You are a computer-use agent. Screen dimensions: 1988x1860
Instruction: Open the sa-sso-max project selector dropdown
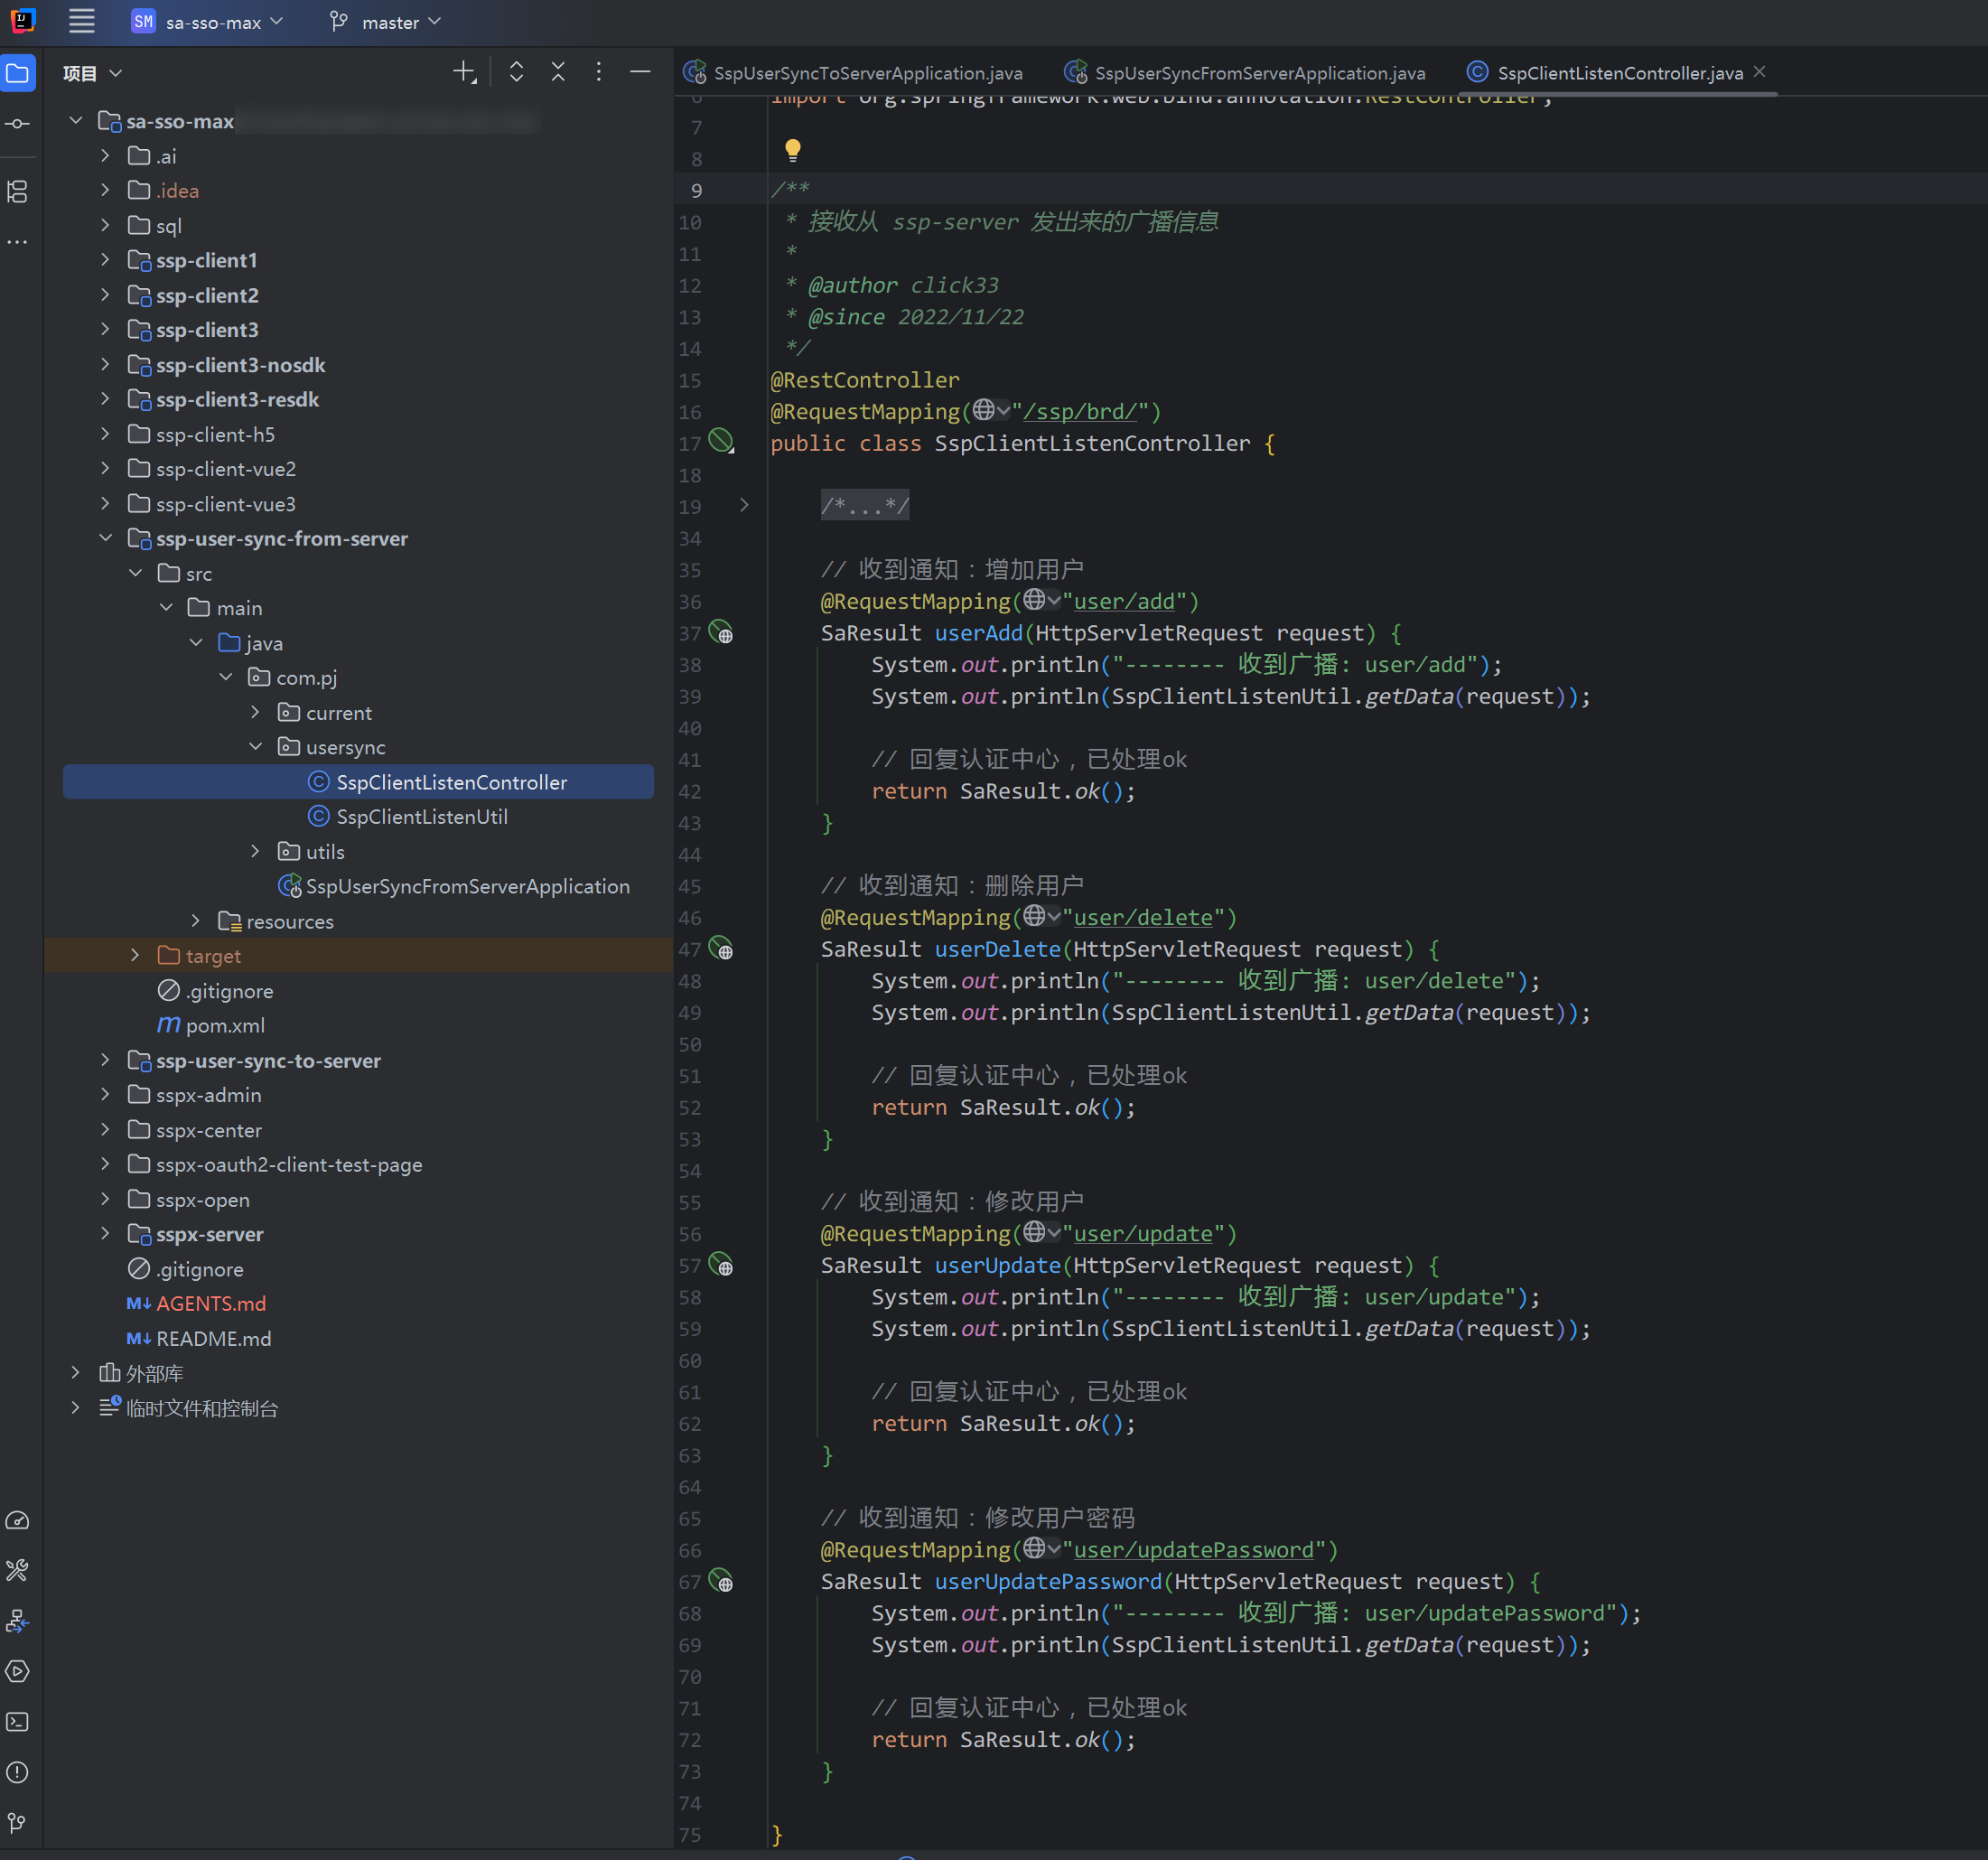[x=208, y=22]
